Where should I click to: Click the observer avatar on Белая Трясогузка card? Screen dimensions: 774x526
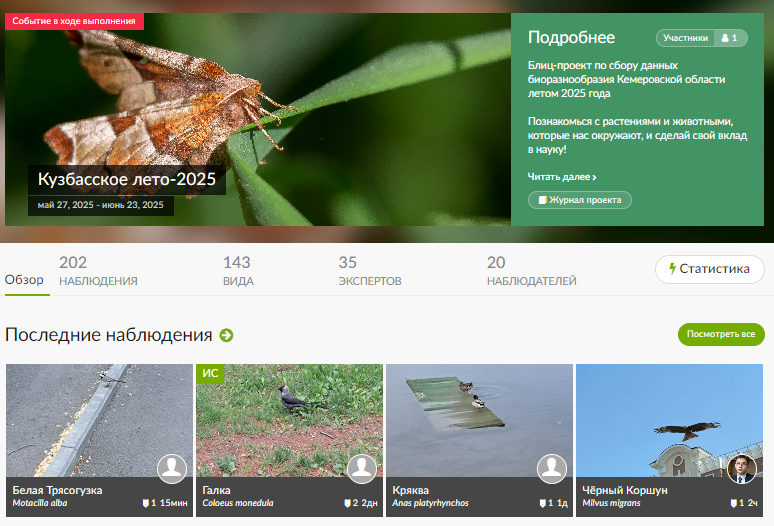coord(172,469)
